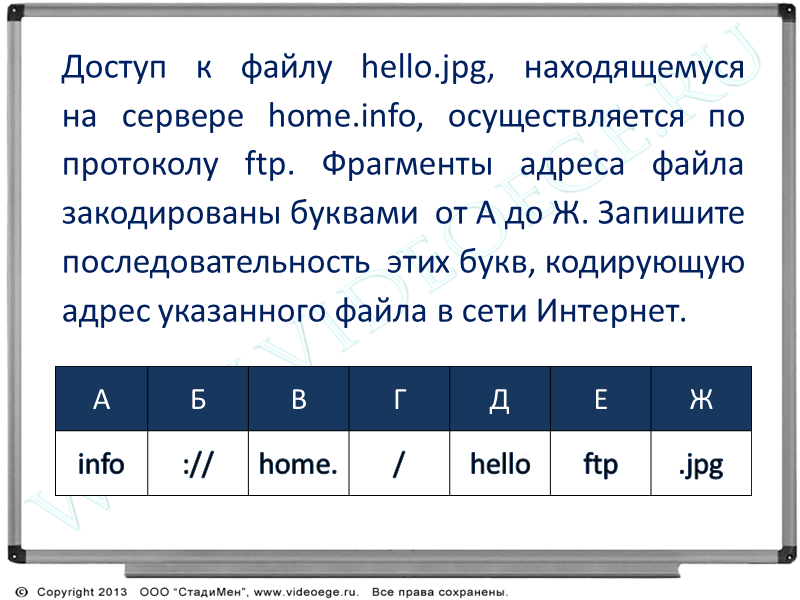Image resolution: width=800 pixels, height=600 pixels.
Task: Click 'Copyright 2013' footer text
Action: [82, 592]
